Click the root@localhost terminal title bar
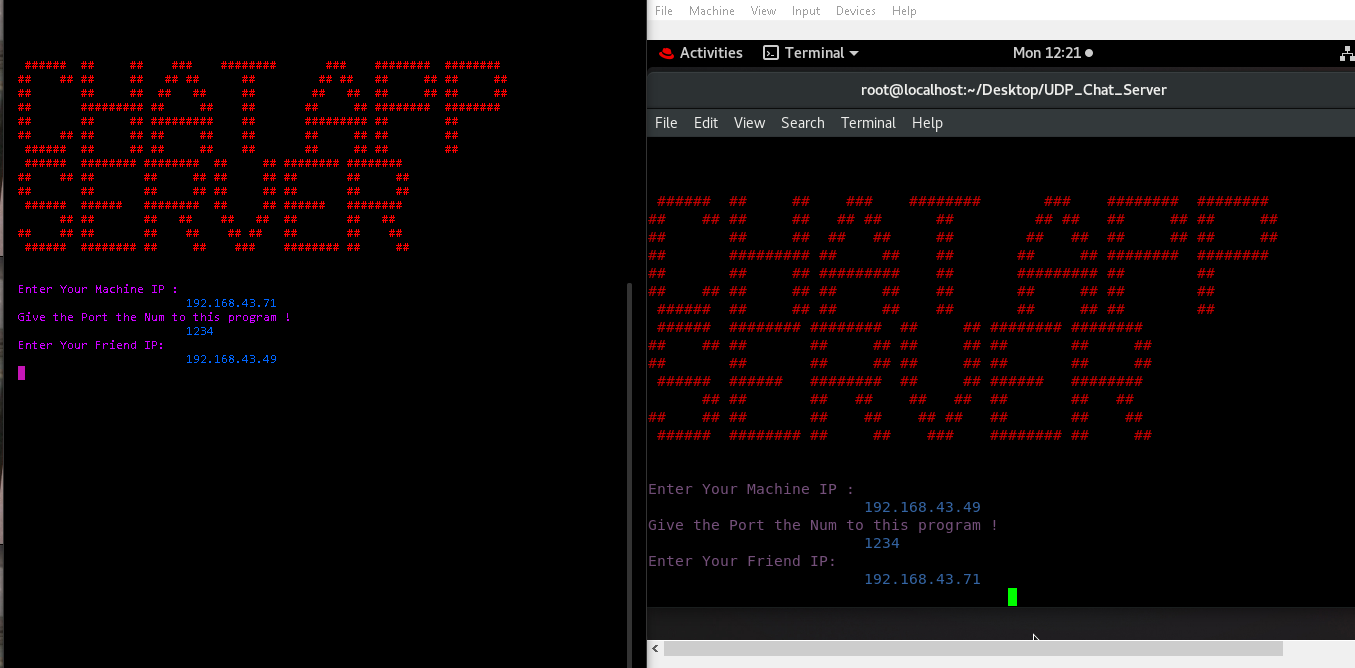 click(x=1000, y=90)
